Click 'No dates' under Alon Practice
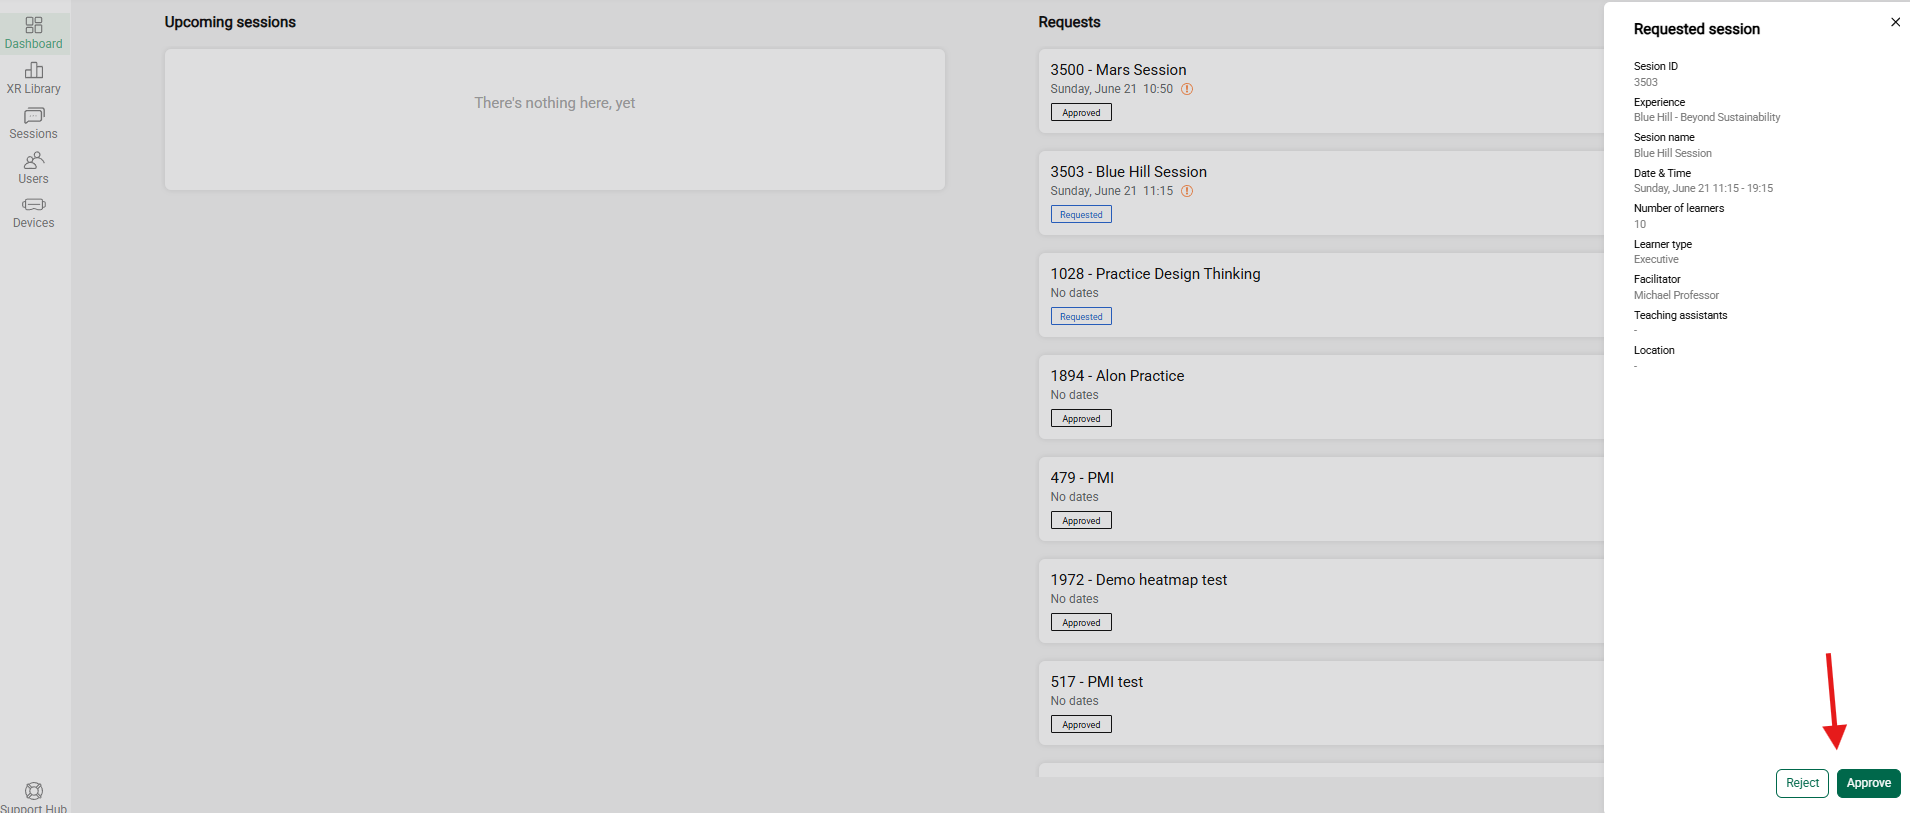The width and height of the screenshot is (1910, 813). [x=1074, y=395]
